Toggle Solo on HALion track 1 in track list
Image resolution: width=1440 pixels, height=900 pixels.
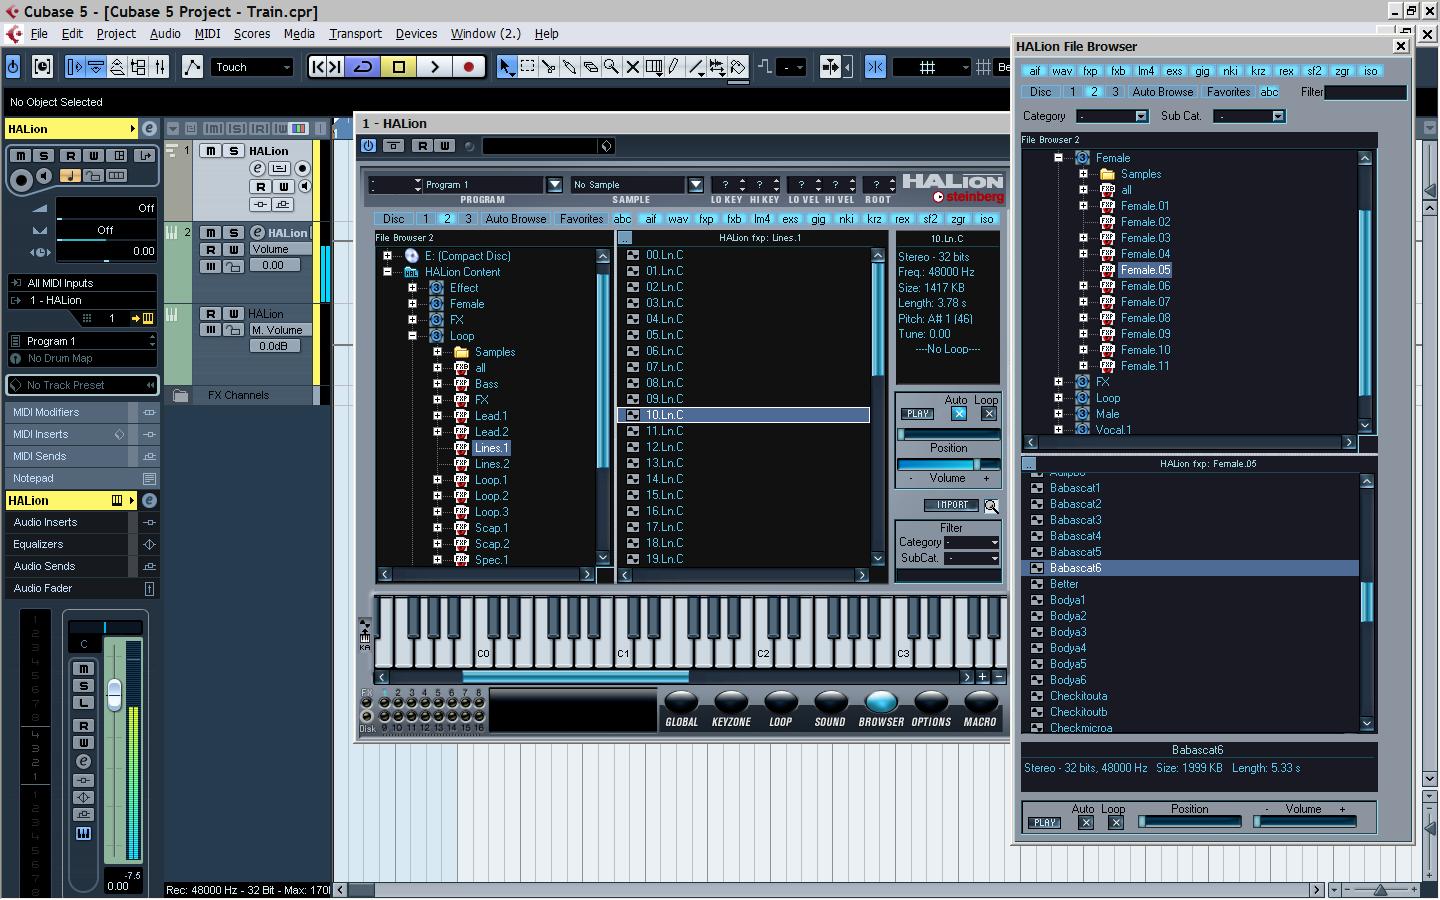click(233, 151)
